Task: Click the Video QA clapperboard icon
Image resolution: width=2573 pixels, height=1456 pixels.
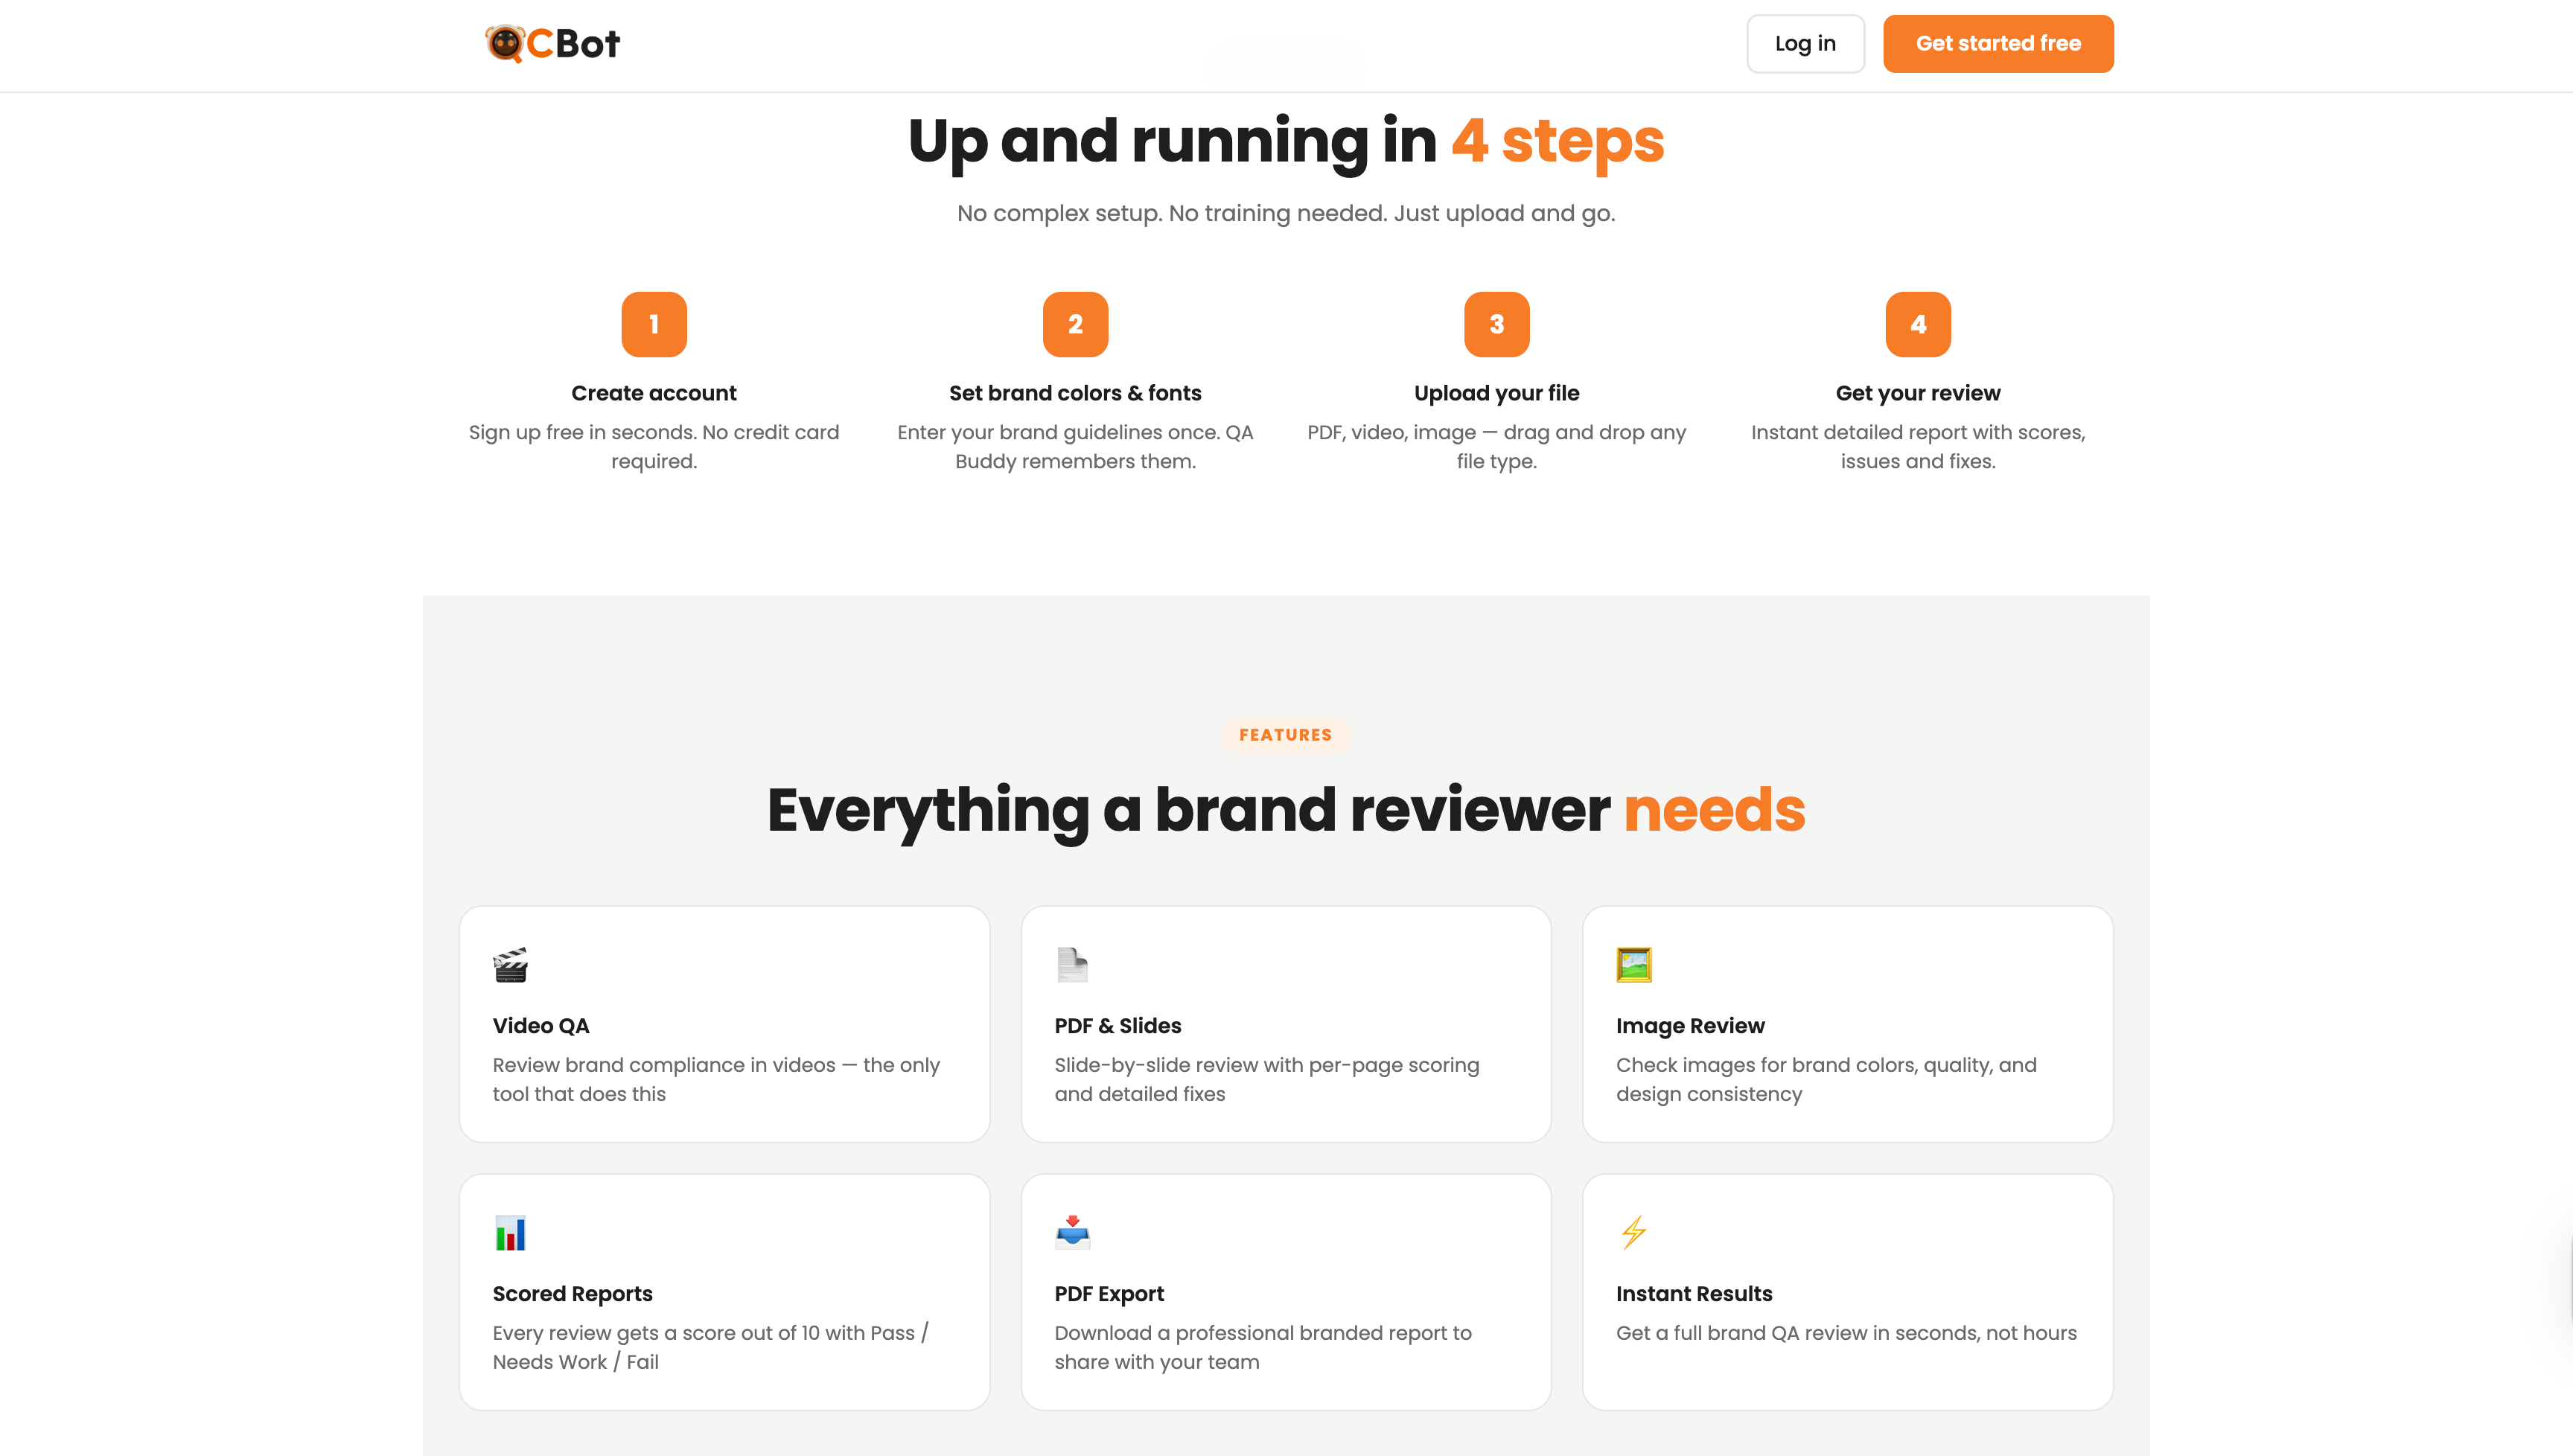Action: [510, 965]
